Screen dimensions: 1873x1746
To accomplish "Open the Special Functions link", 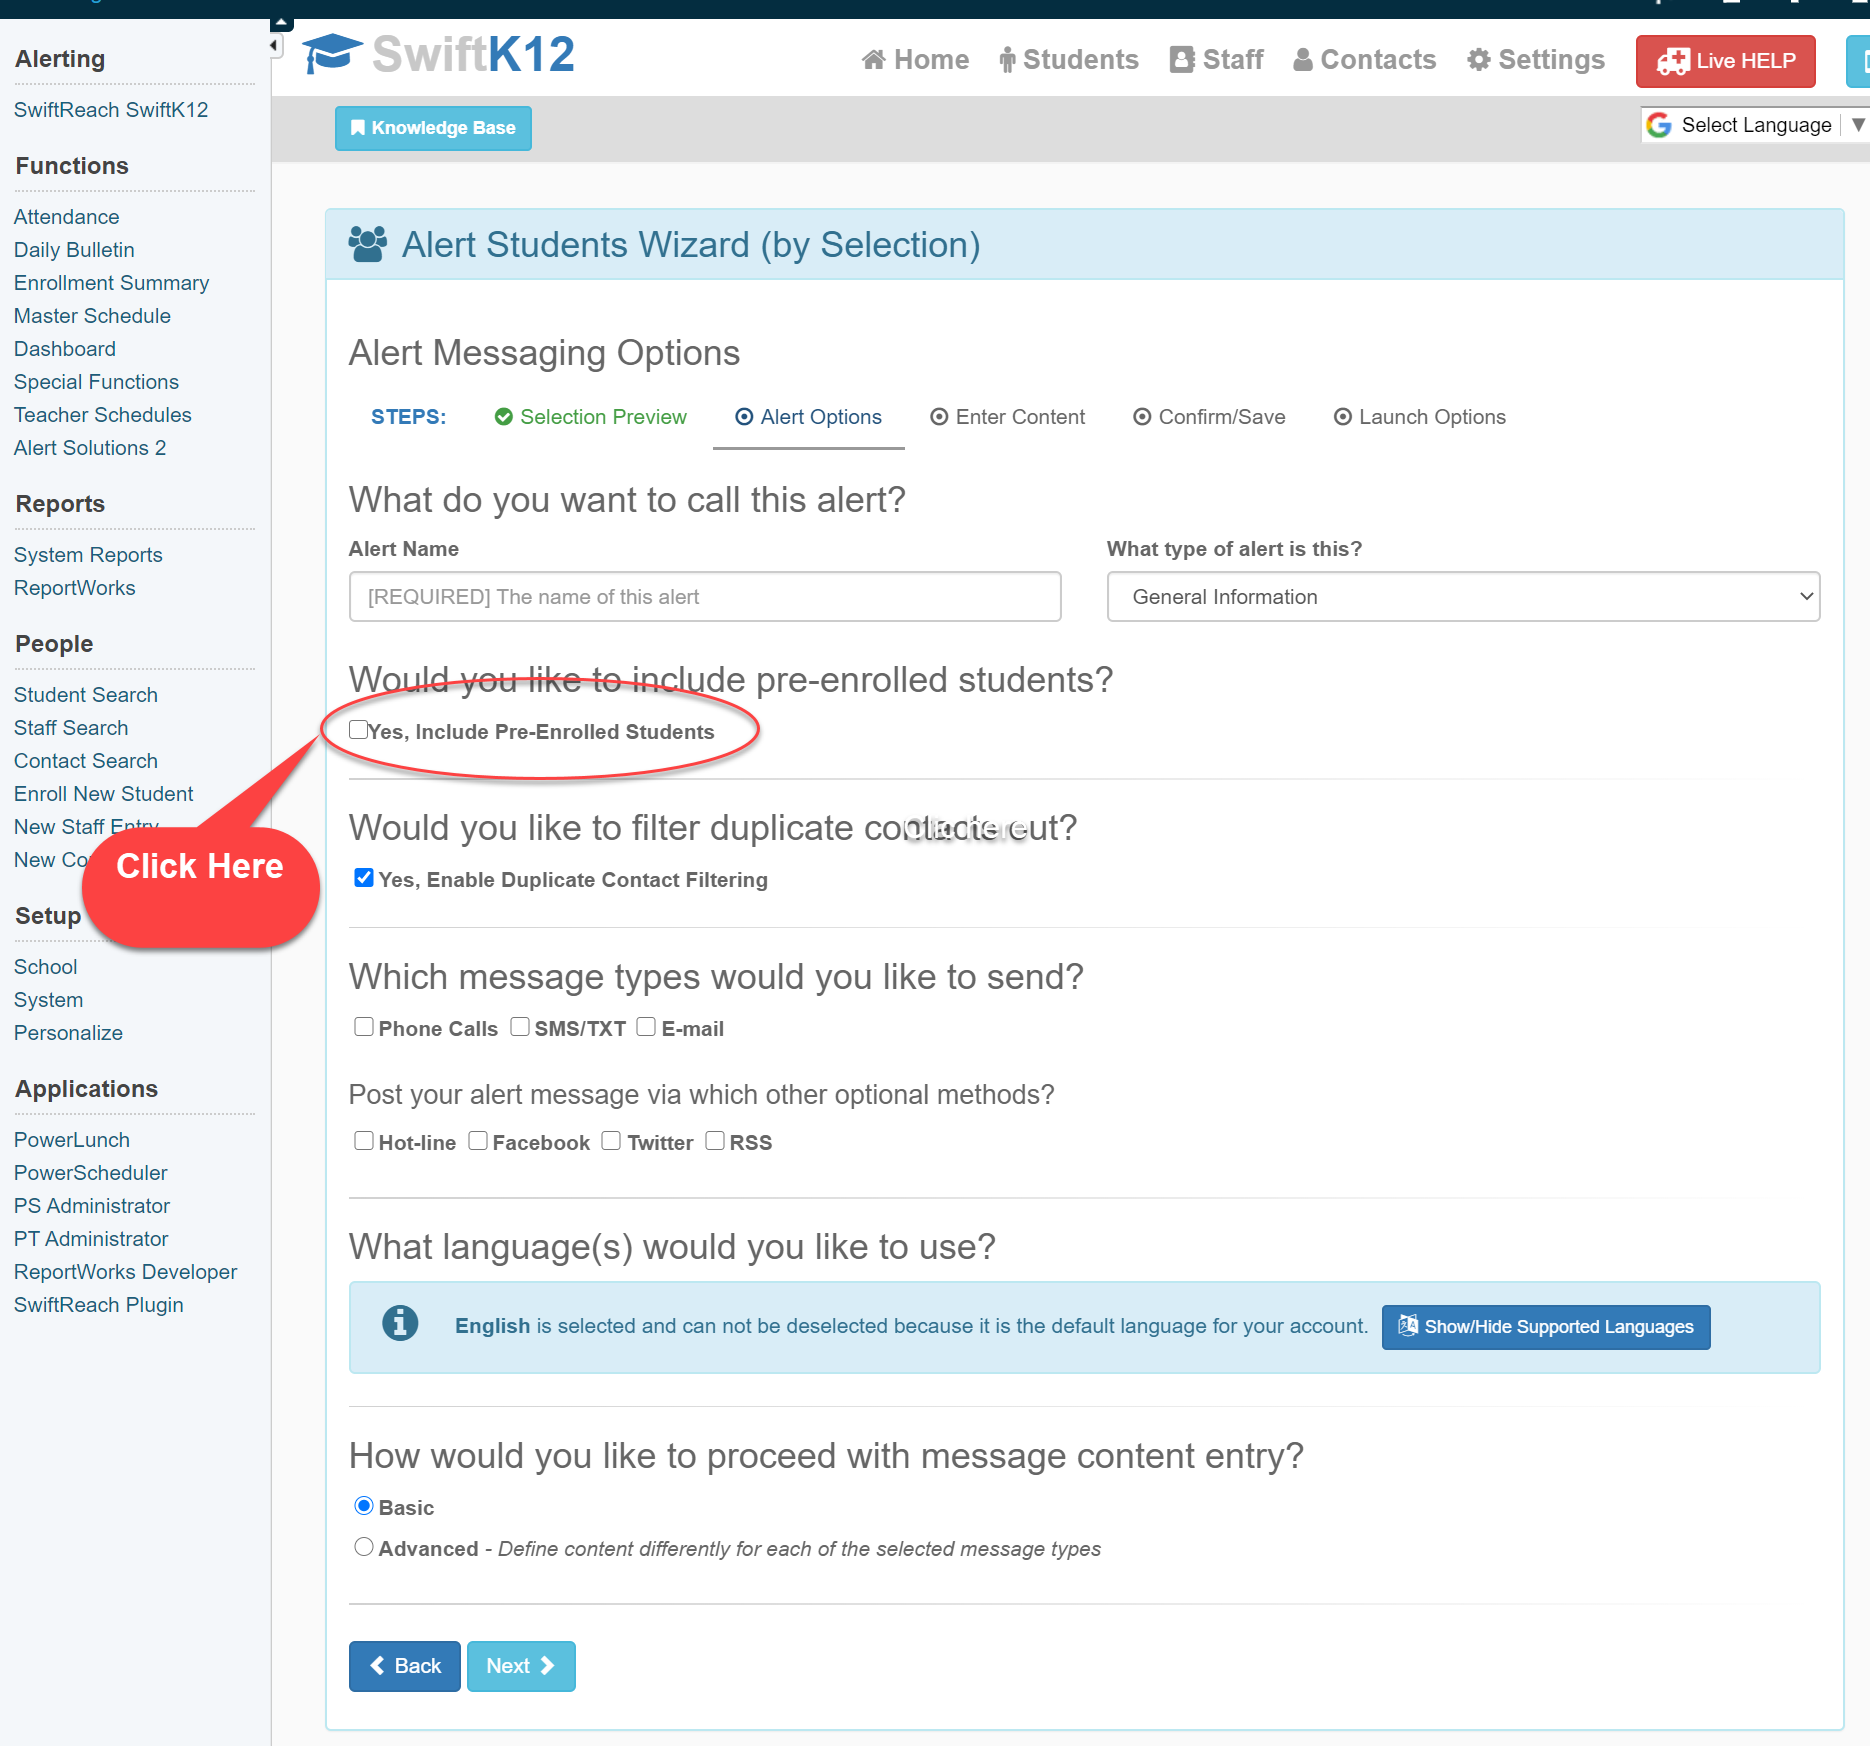I will [96, 382].
